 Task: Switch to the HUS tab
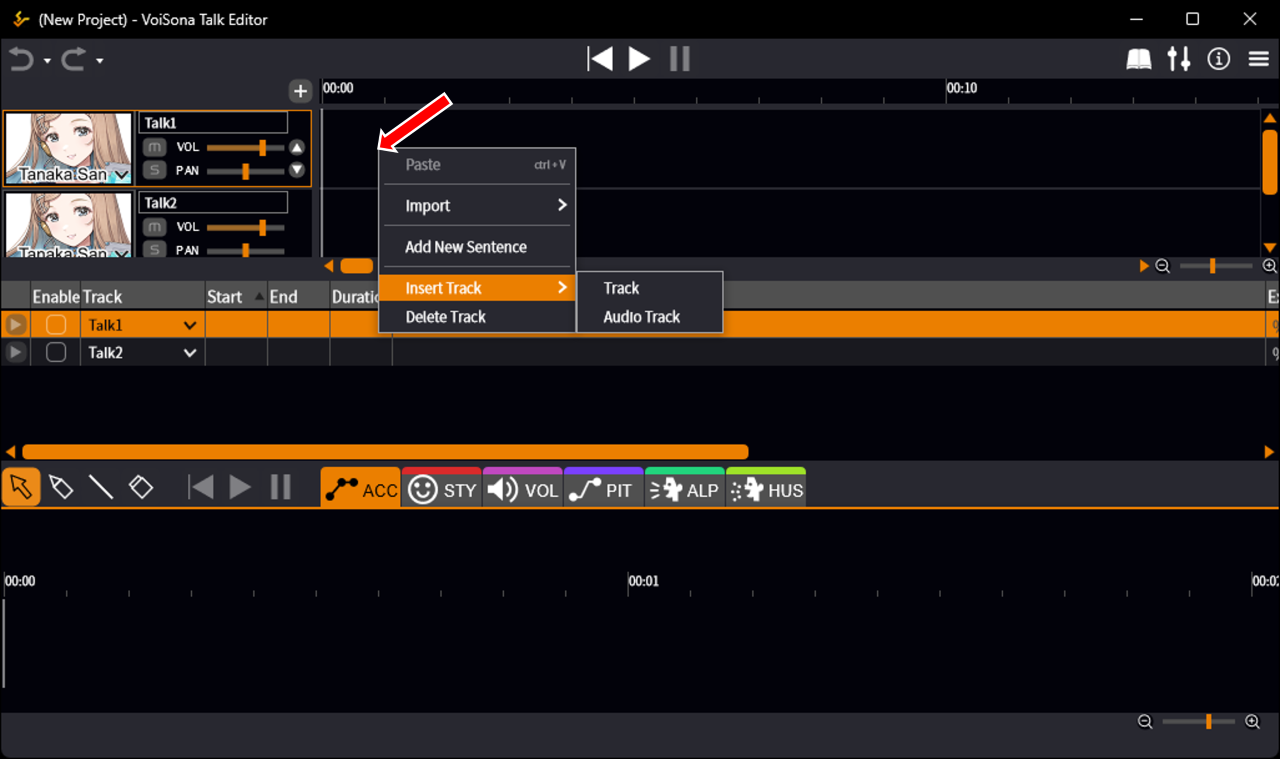766,488
